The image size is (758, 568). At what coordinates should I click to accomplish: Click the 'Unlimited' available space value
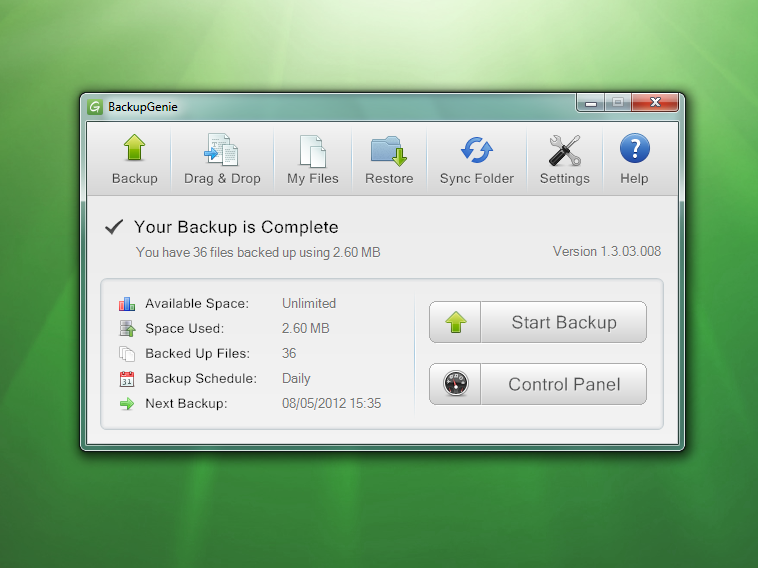(x=309, y=304)
